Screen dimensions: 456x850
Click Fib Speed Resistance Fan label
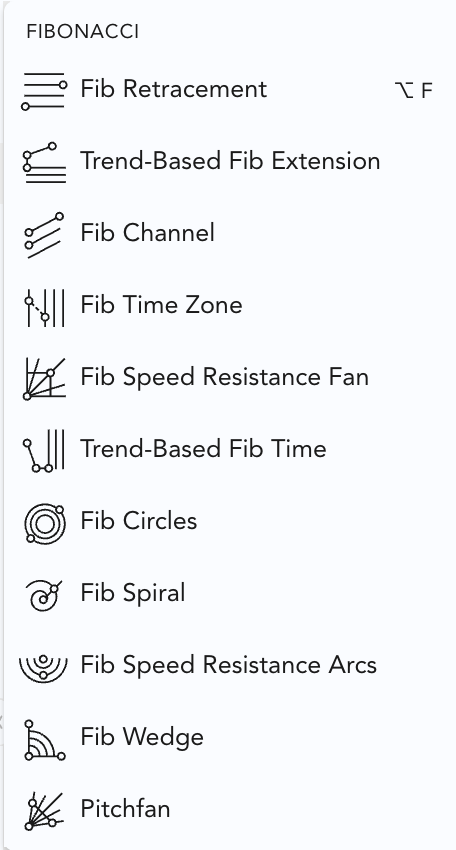click(224, 377)
